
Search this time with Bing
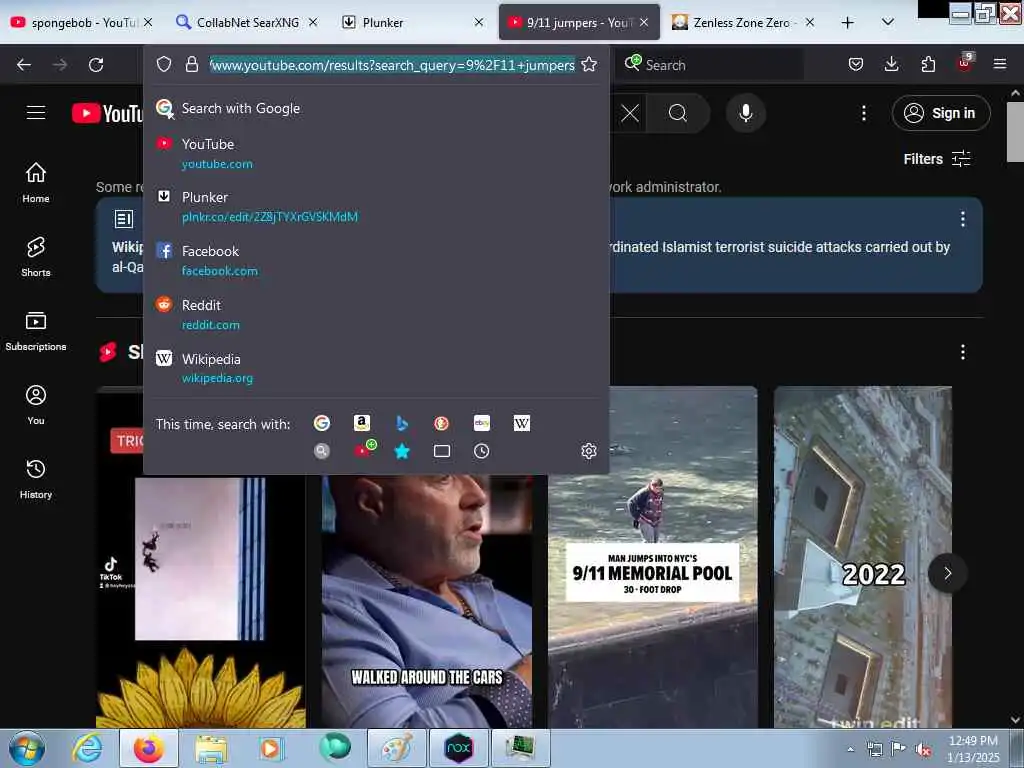[x=402, y=423]
